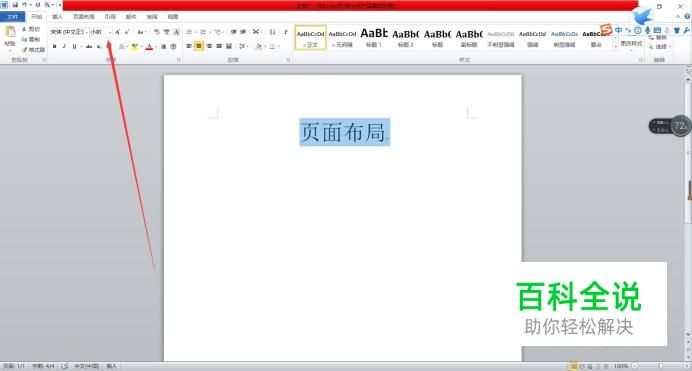Apply the 标题 1 heading style
This screenshot has width=692, height=371.
(x=374, y=37)
